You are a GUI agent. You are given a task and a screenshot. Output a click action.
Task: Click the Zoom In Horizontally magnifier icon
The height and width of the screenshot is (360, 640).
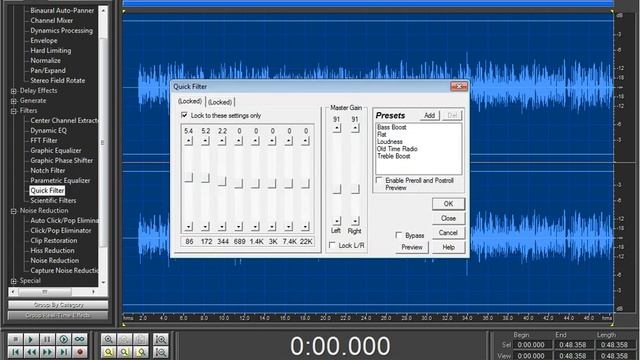(x=109, y=339)
